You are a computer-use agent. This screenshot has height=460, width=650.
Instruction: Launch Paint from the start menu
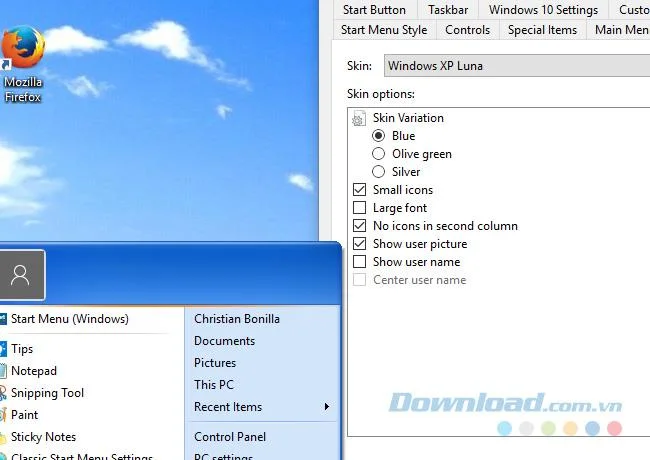[x=24, y=415]
